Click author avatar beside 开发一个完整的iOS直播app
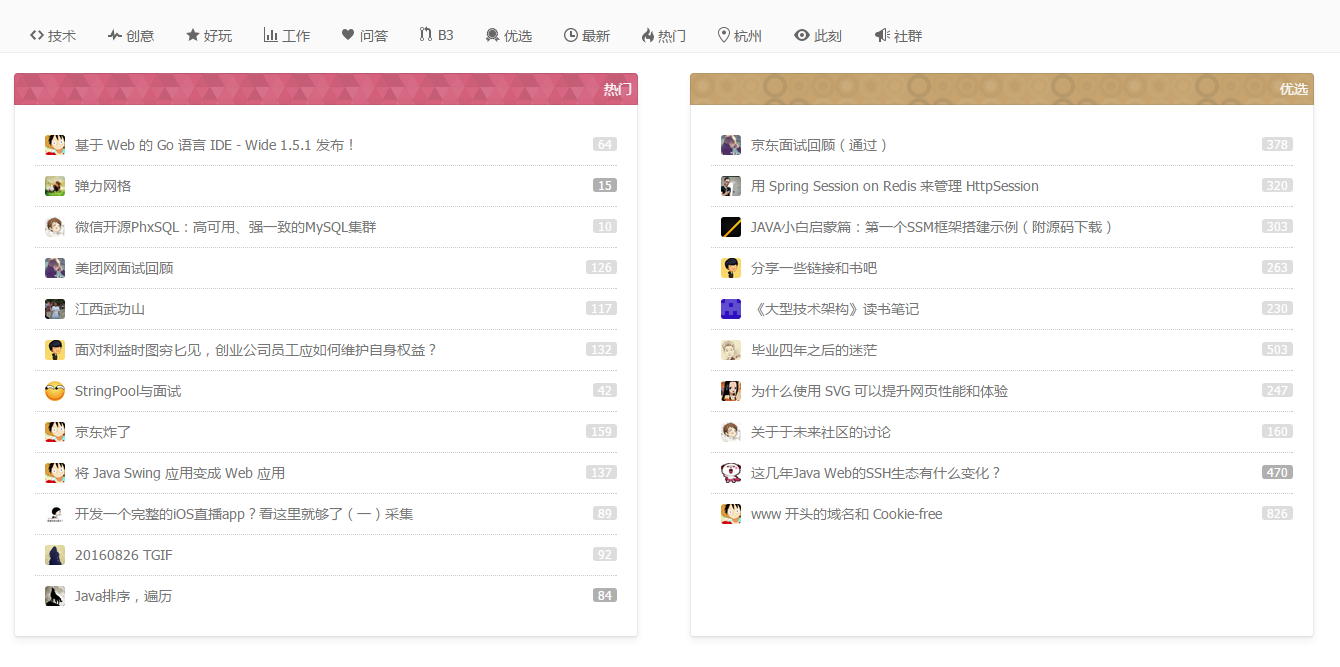Screen dimensions: 1340x667 (55, 514)
